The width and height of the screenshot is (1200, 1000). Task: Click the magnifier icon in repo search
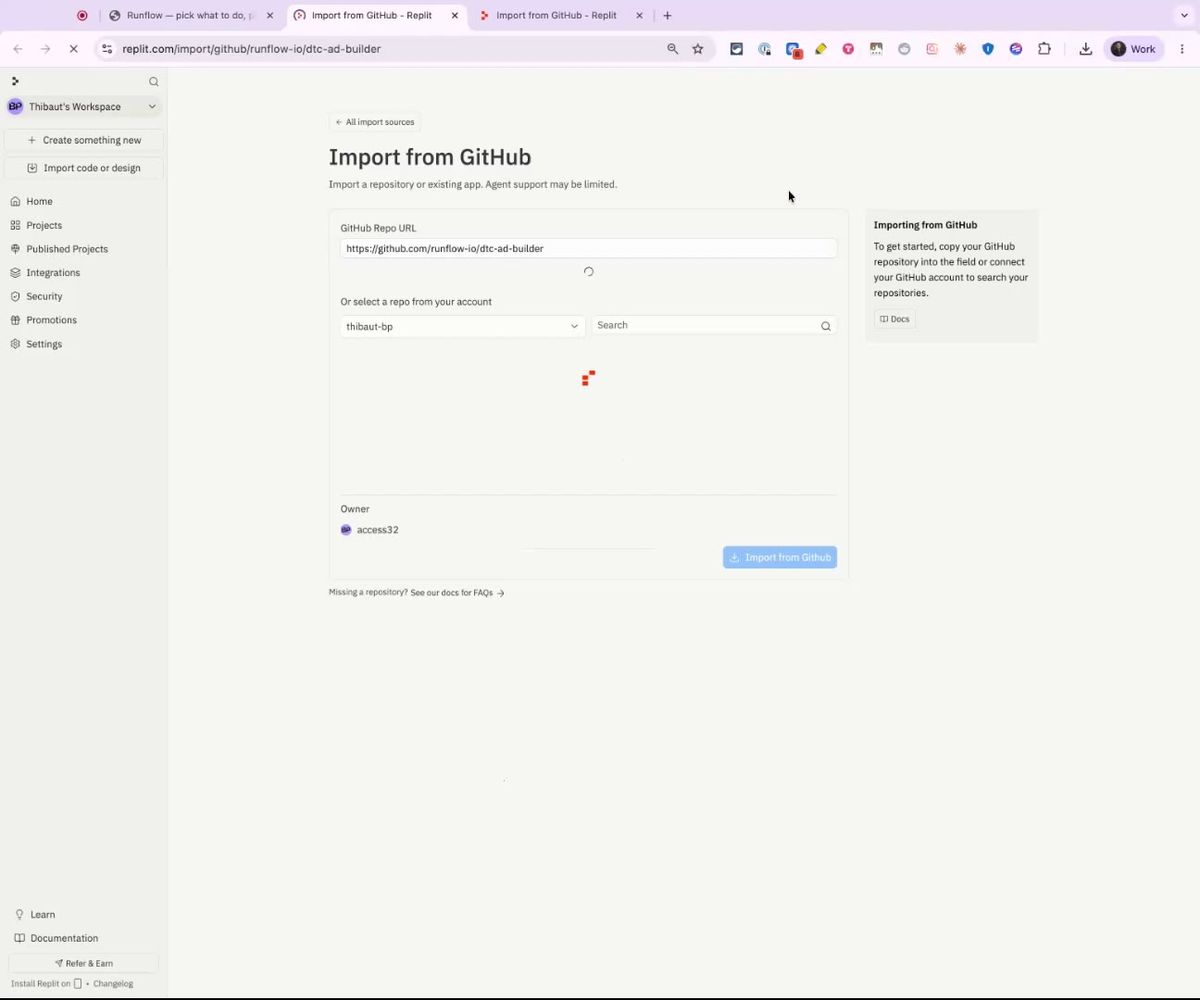tap(826, 326)
